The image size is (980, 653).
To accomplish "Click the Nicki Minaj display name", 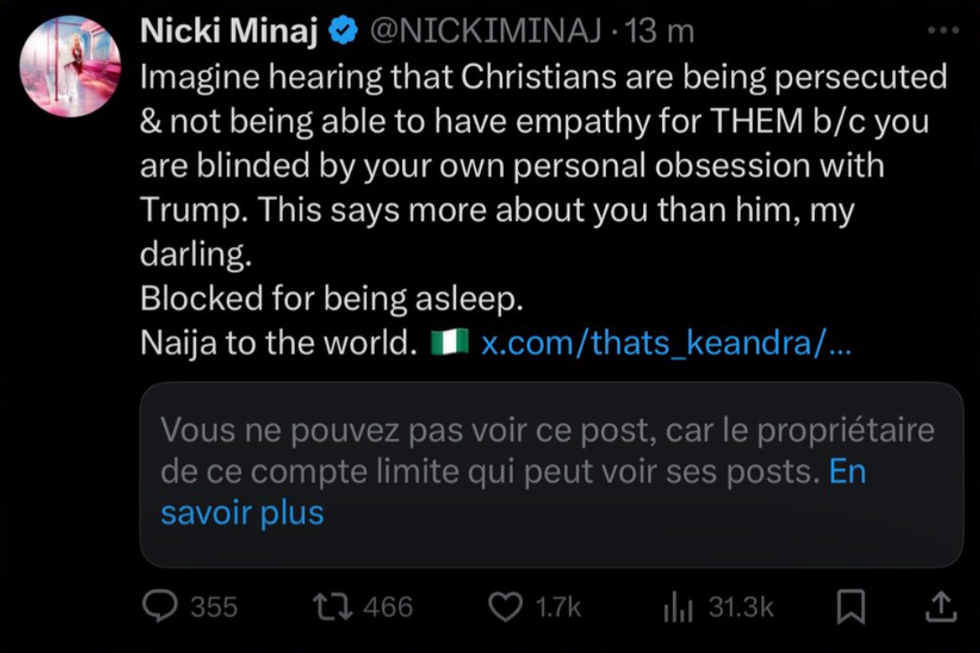I will [x=229, y=32].
